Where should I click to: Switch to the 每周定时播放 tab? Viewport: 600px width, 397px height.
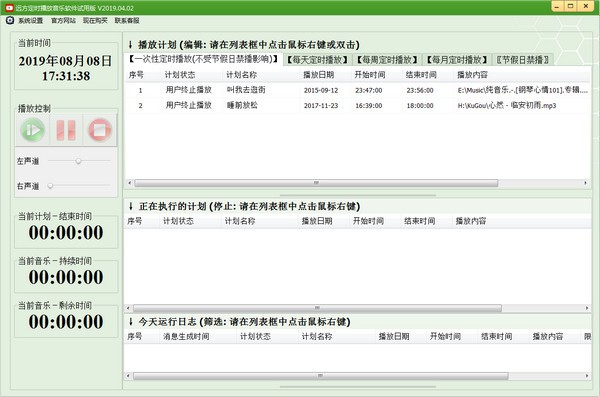(x=387, y=60)
